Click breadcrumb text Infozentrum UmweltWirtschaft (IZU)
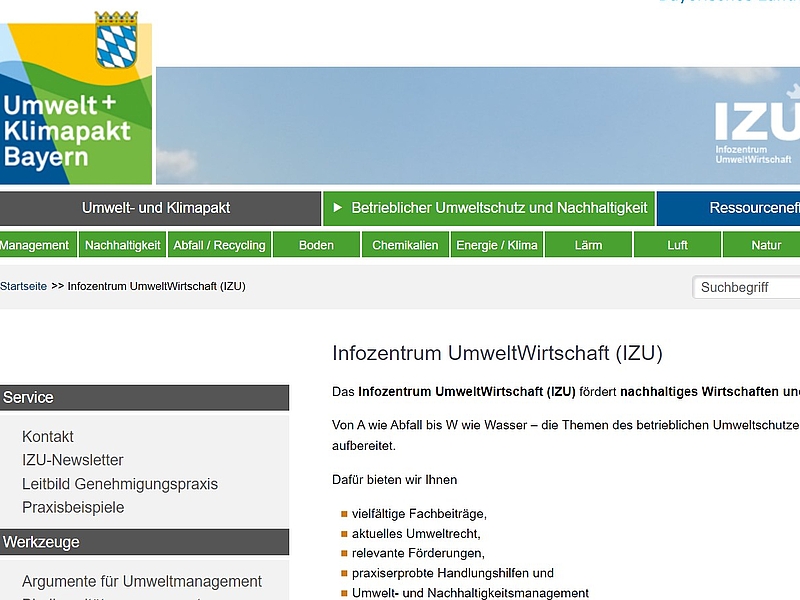 click(x=157, y=286)
